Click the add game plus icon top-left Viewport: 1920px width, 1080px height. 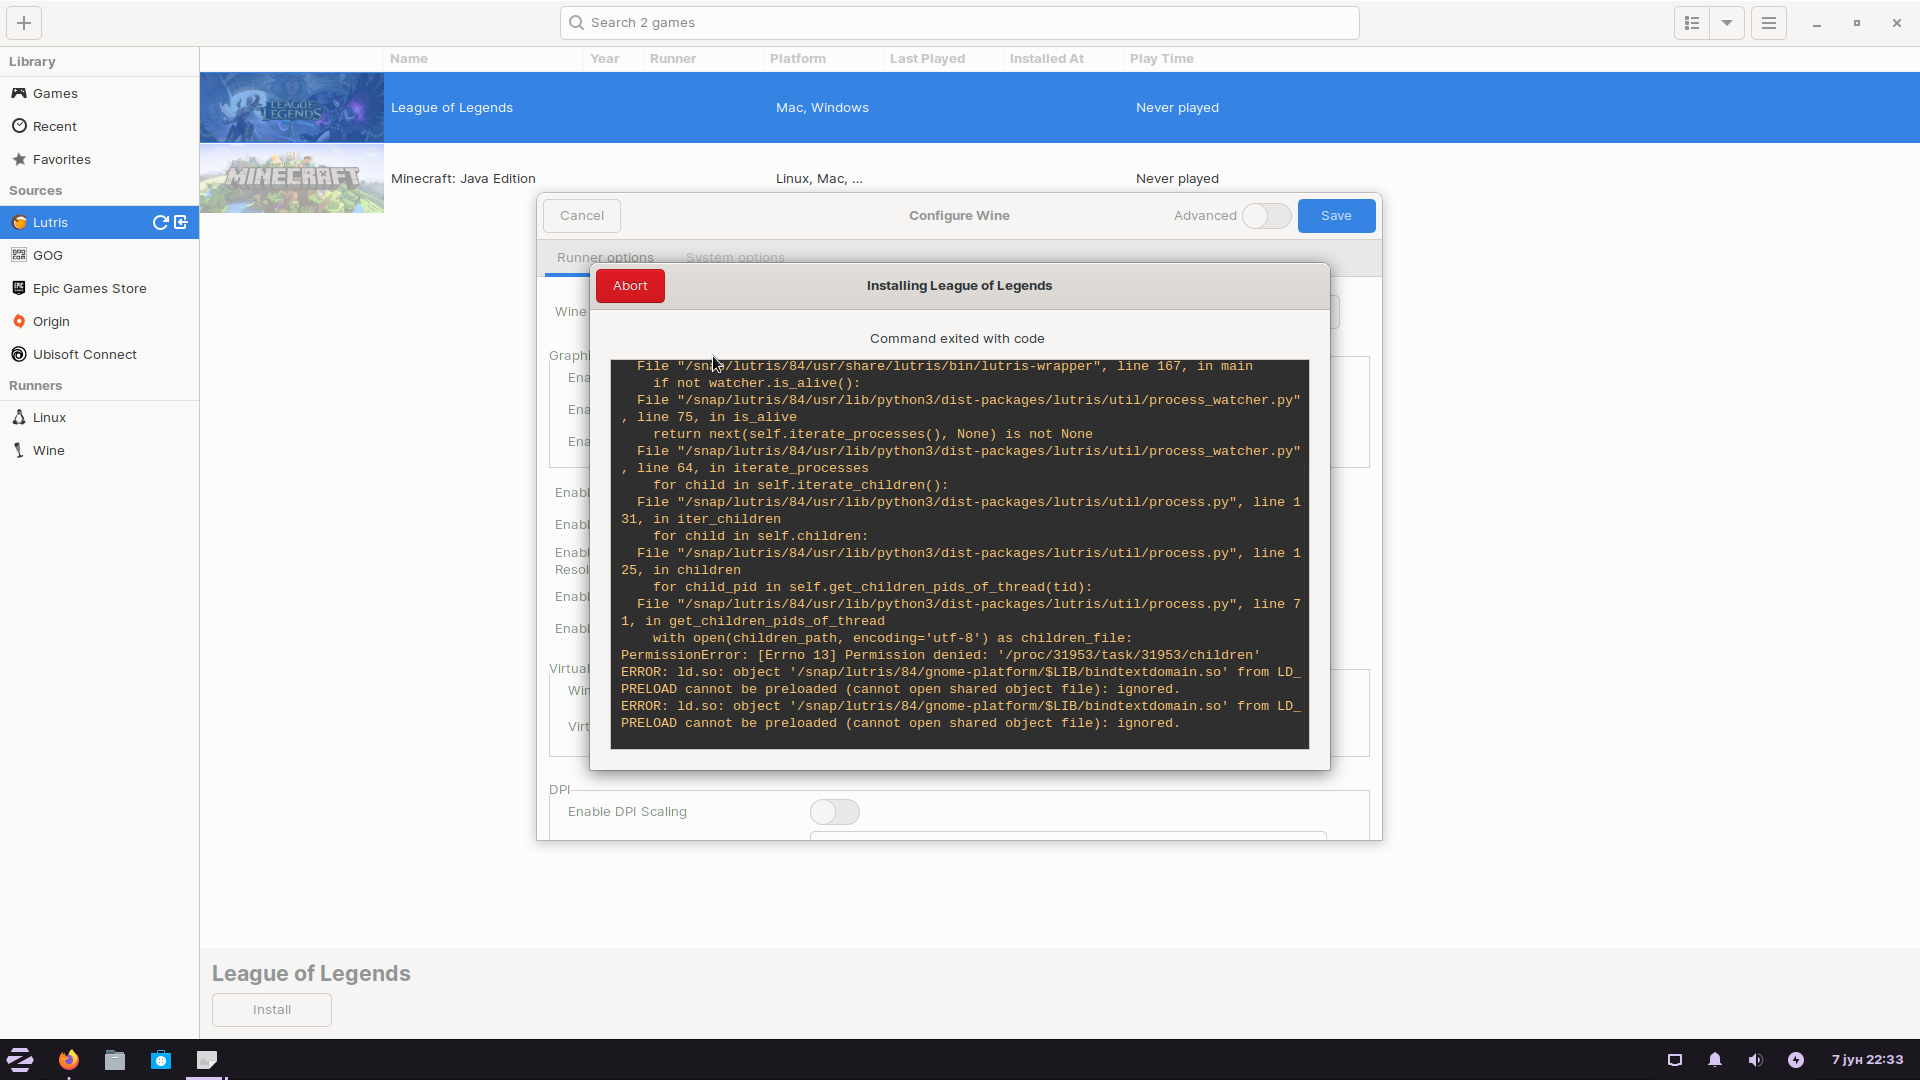(24, 22)
